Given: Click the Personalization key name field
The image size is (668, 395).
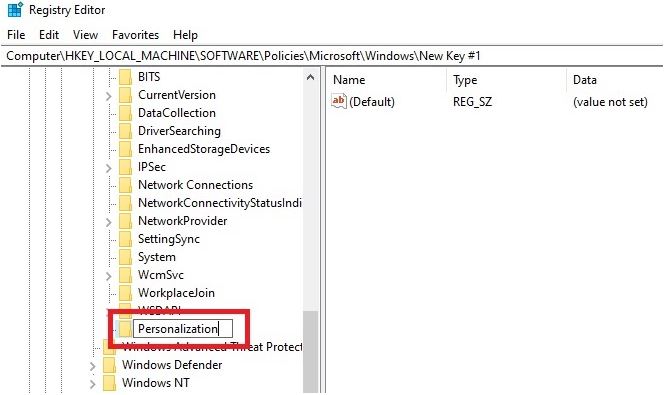Looking at the screenshot, I should [183, 329].
